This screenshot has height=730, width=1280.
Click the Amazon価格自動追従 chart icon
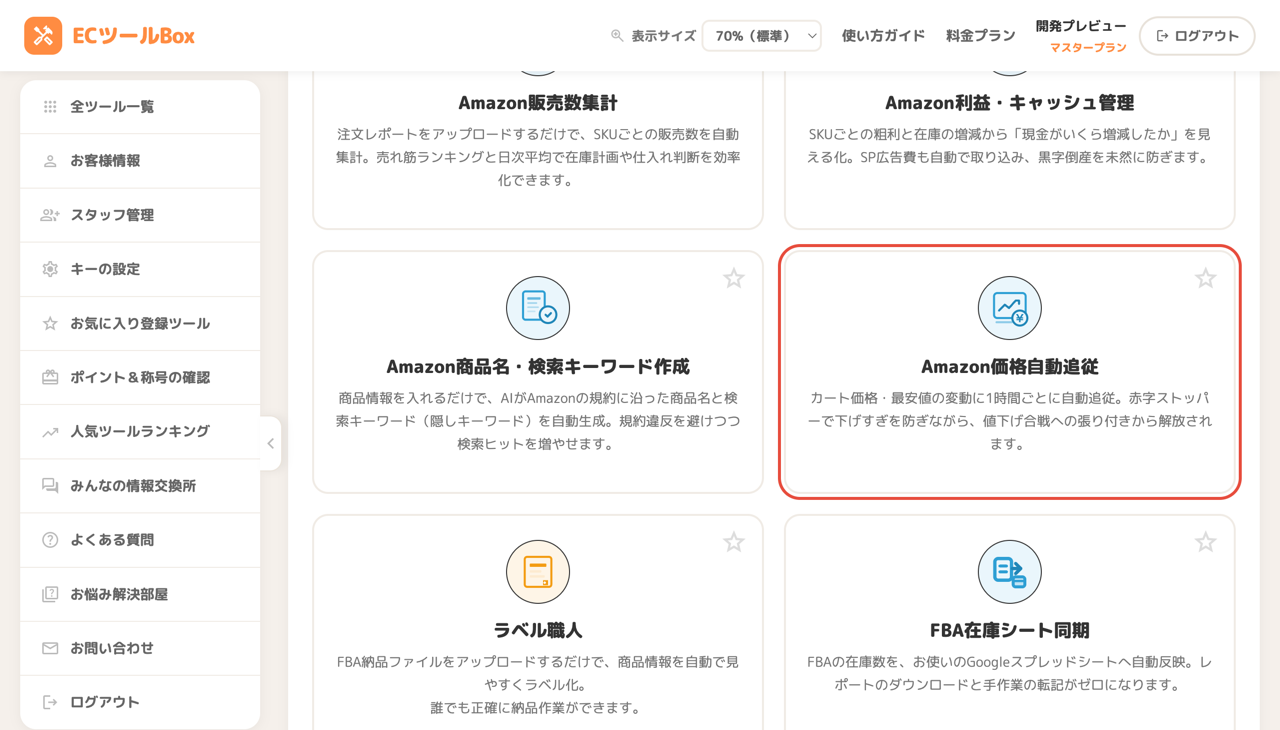pos(1010,308)
